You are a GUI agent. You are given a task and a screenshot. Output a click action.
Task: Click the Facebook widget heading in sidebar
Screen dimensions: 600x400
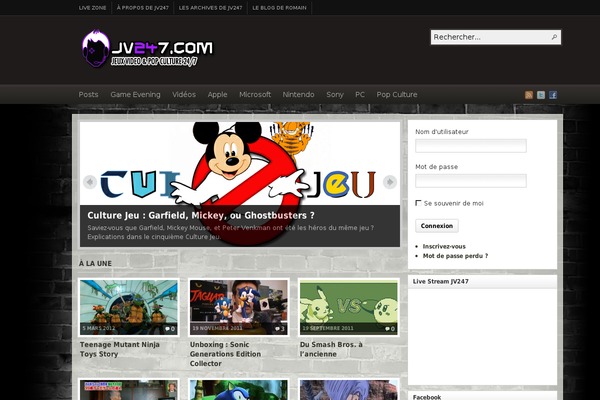[427, 397]
